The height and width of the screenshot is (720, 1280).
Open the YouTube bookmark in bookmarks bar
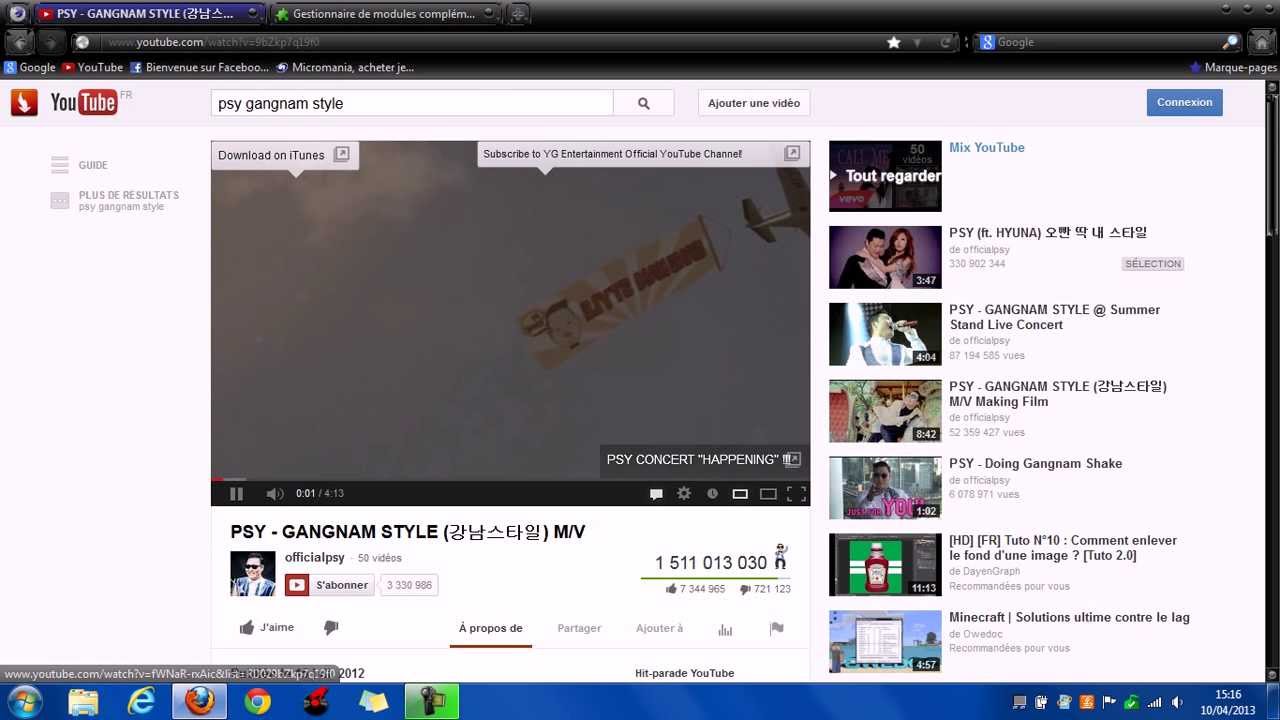pyautogui.click(x=92, y=67)
